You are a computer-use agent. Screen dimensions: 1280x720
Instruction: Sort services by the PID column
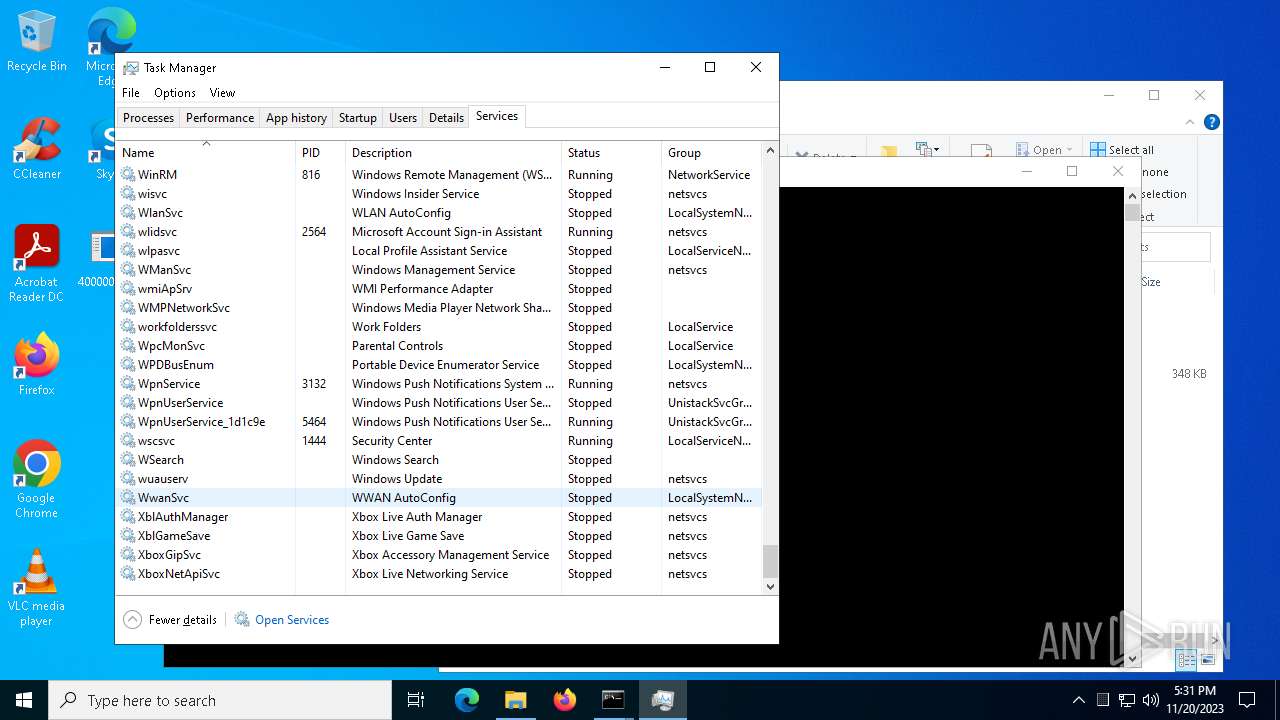(320, 153)
